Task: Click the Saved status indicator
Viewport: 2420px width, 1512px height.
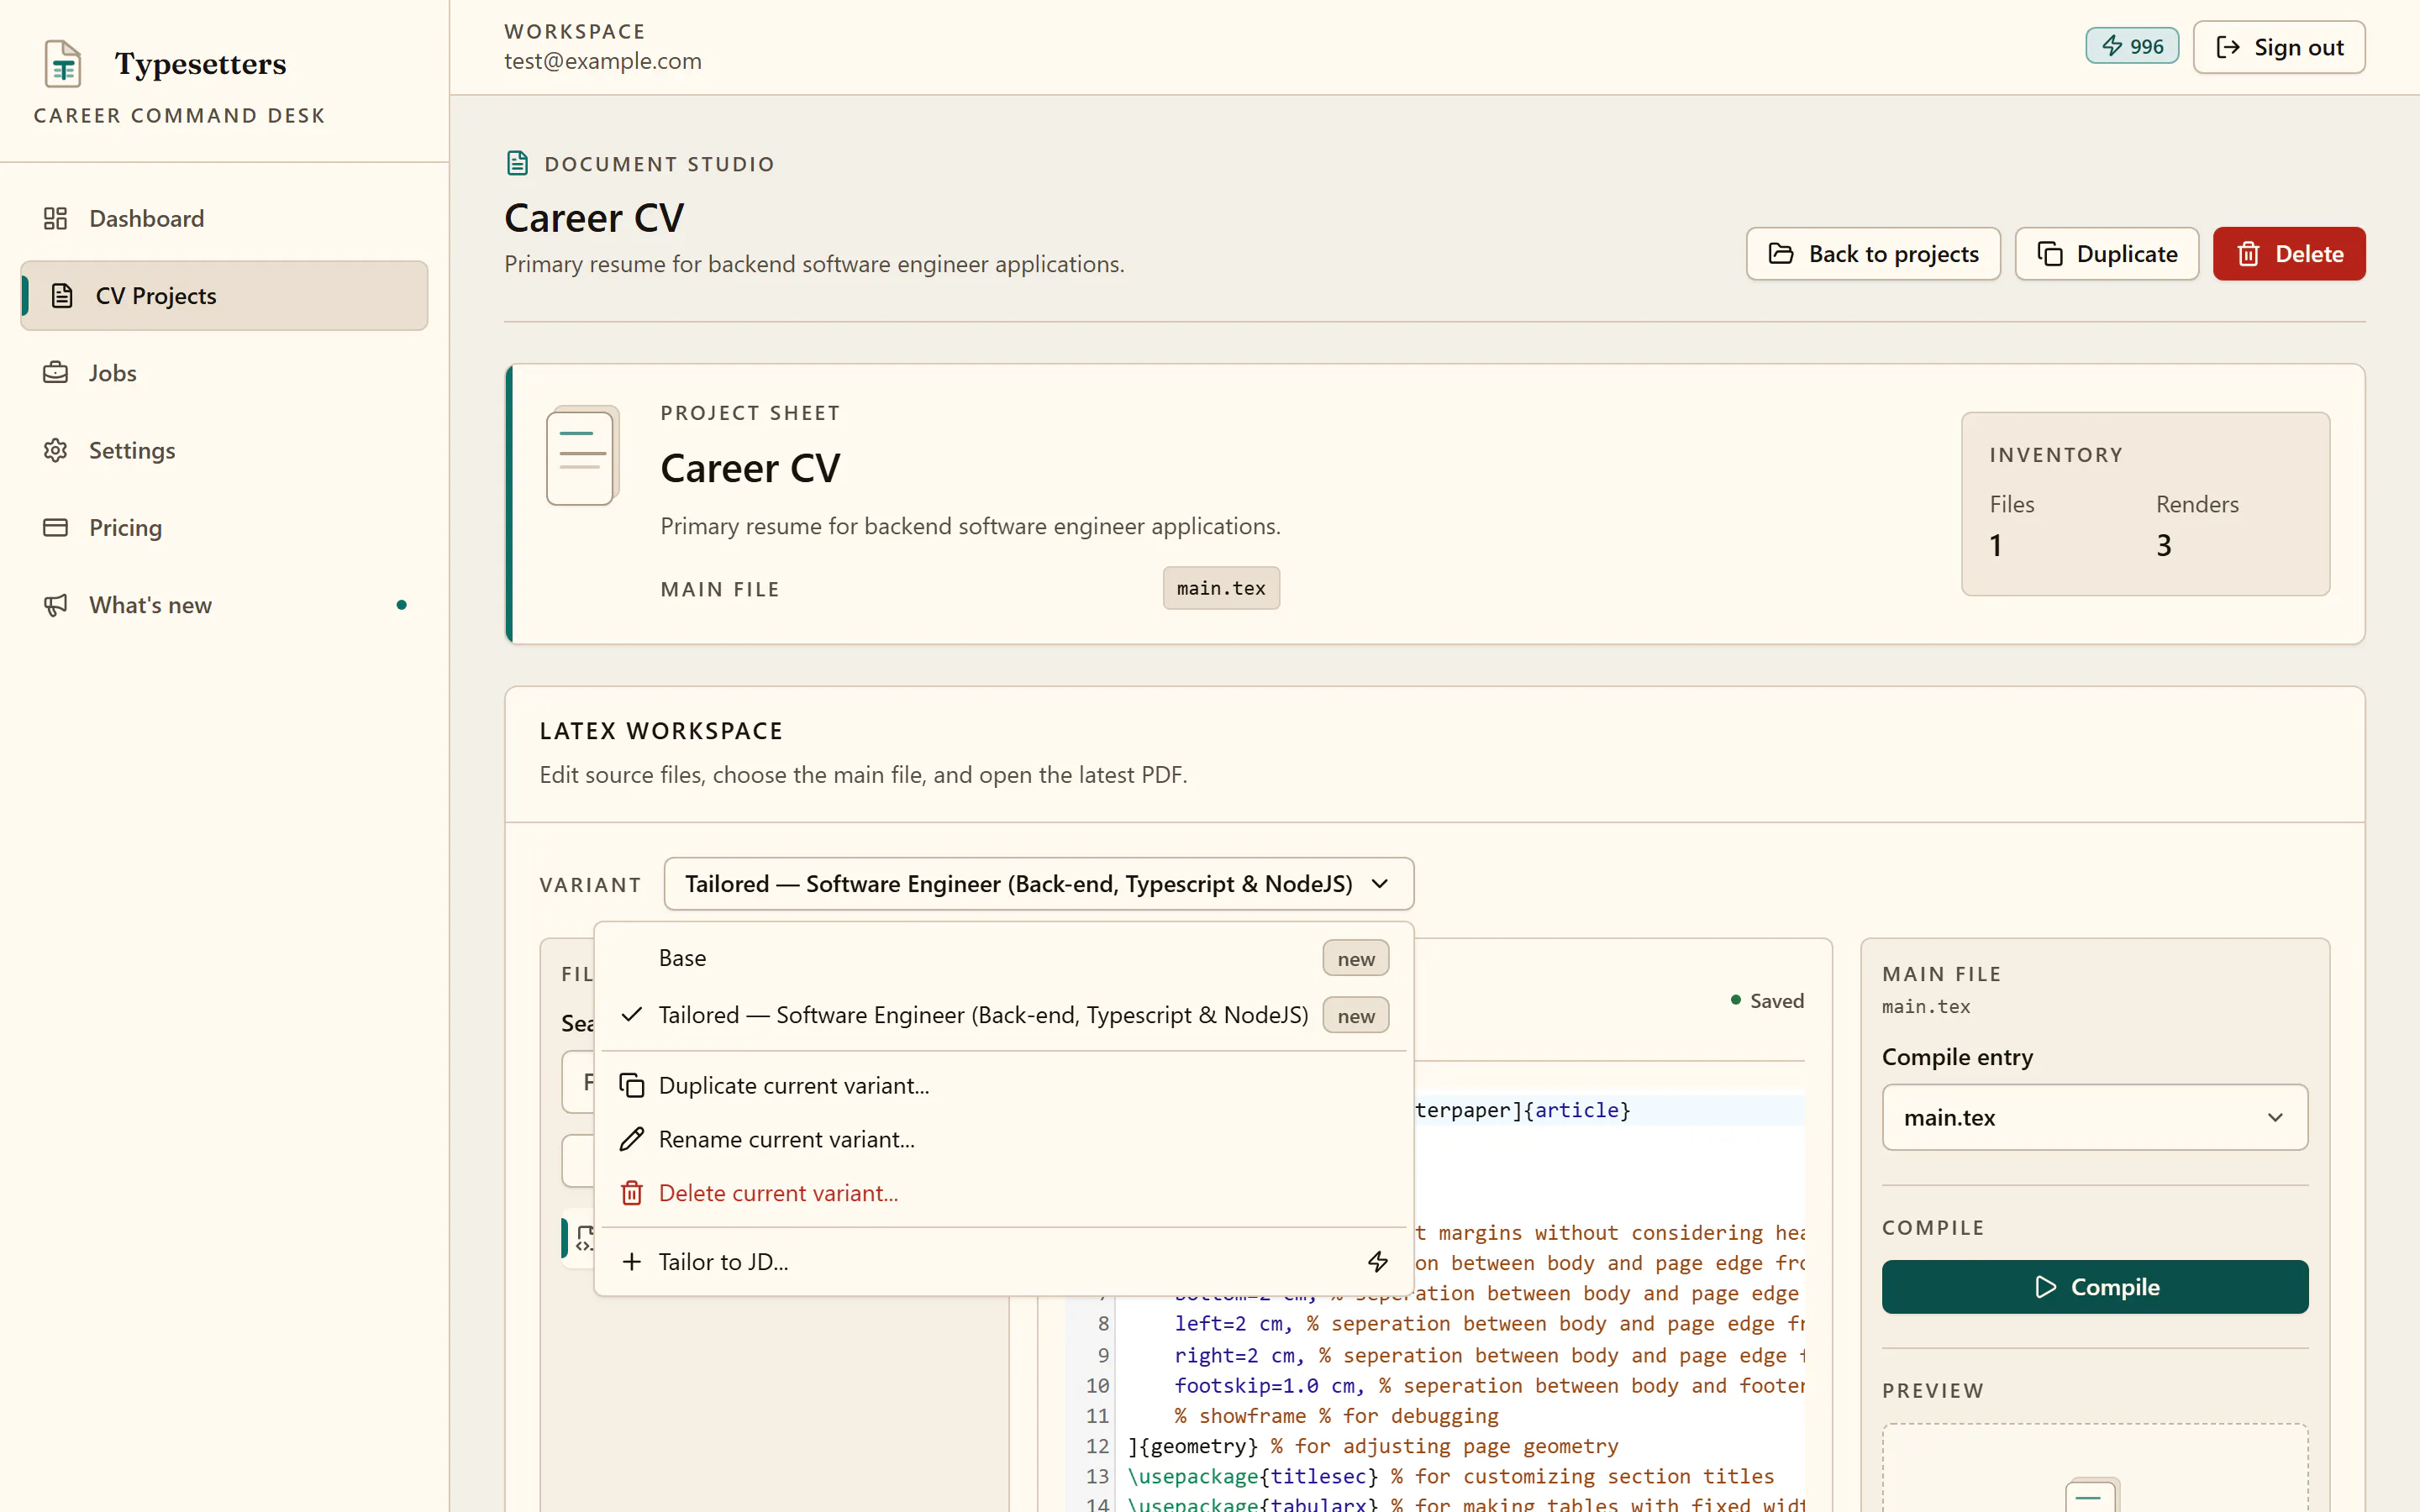Action: (x=1767, y=1001)
